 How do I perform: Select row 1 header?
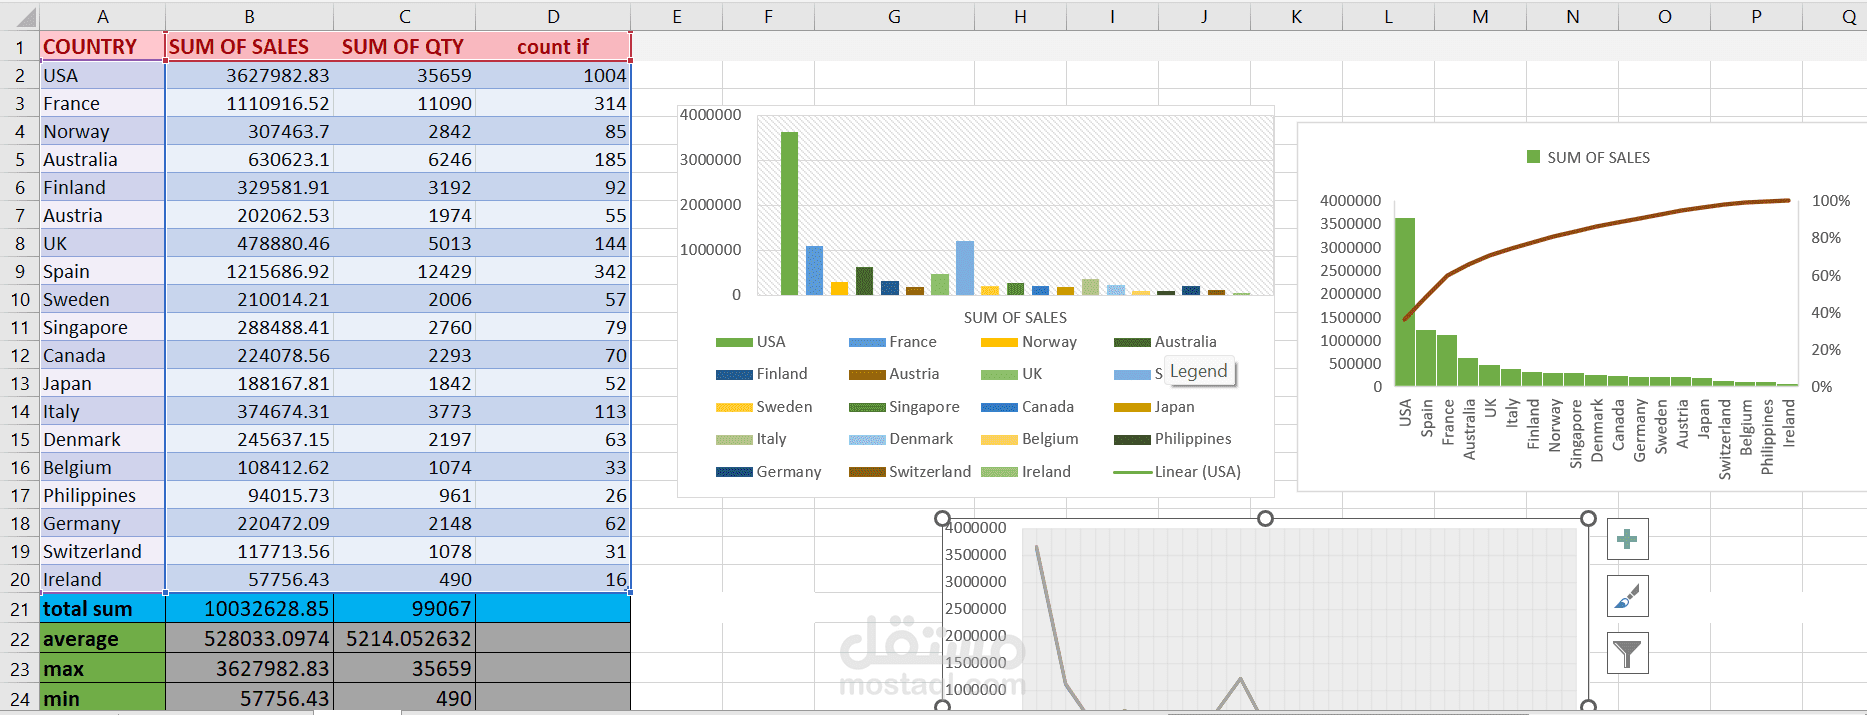tap(19, 47)
